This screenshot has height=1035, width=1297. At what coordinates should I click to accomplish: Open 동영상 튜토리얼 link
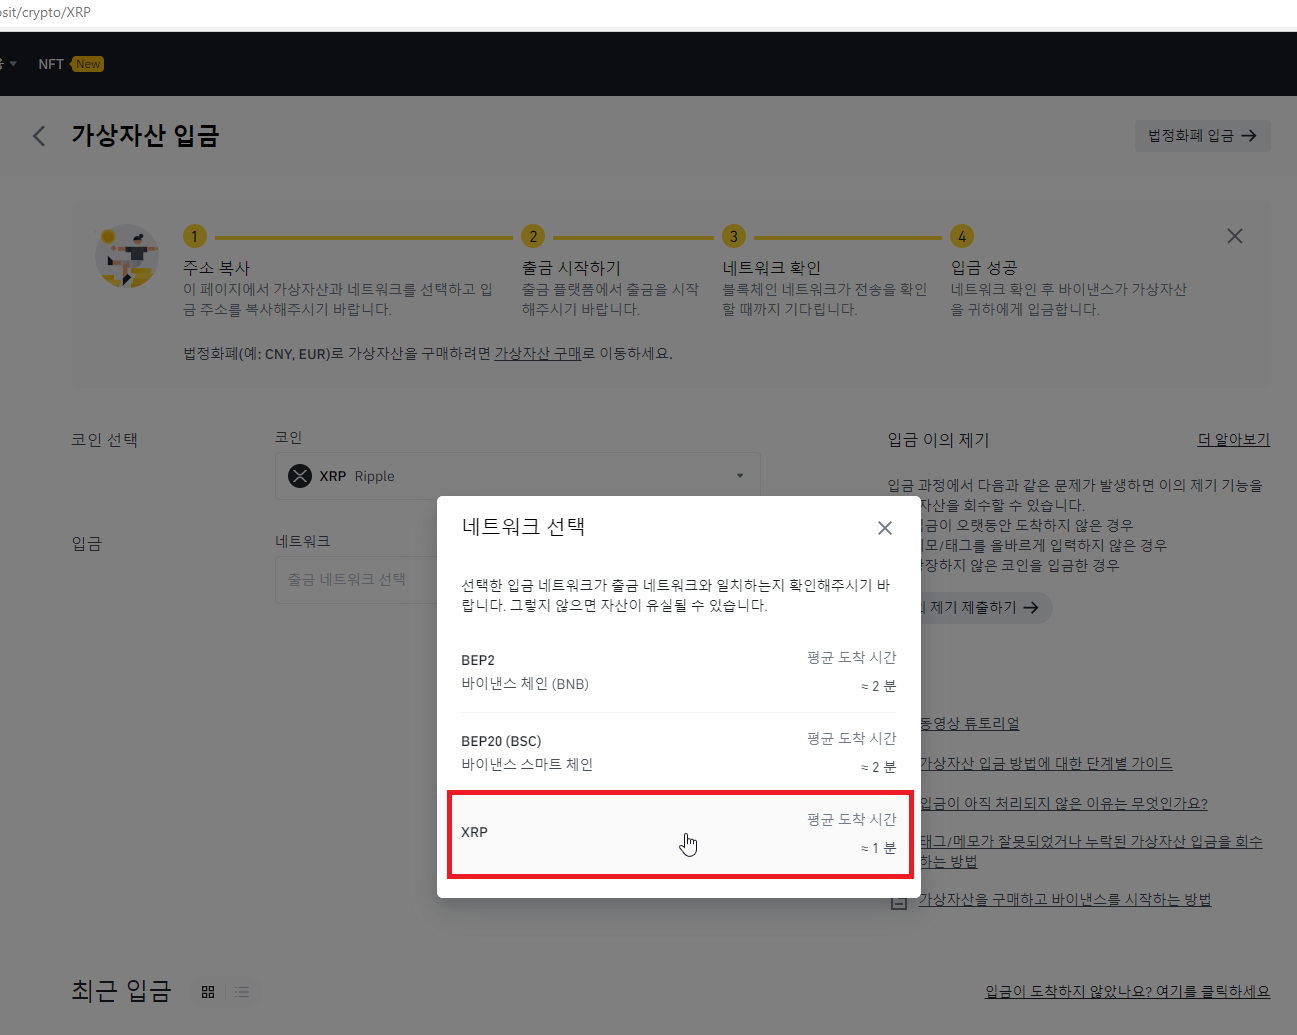pos(969,723)
